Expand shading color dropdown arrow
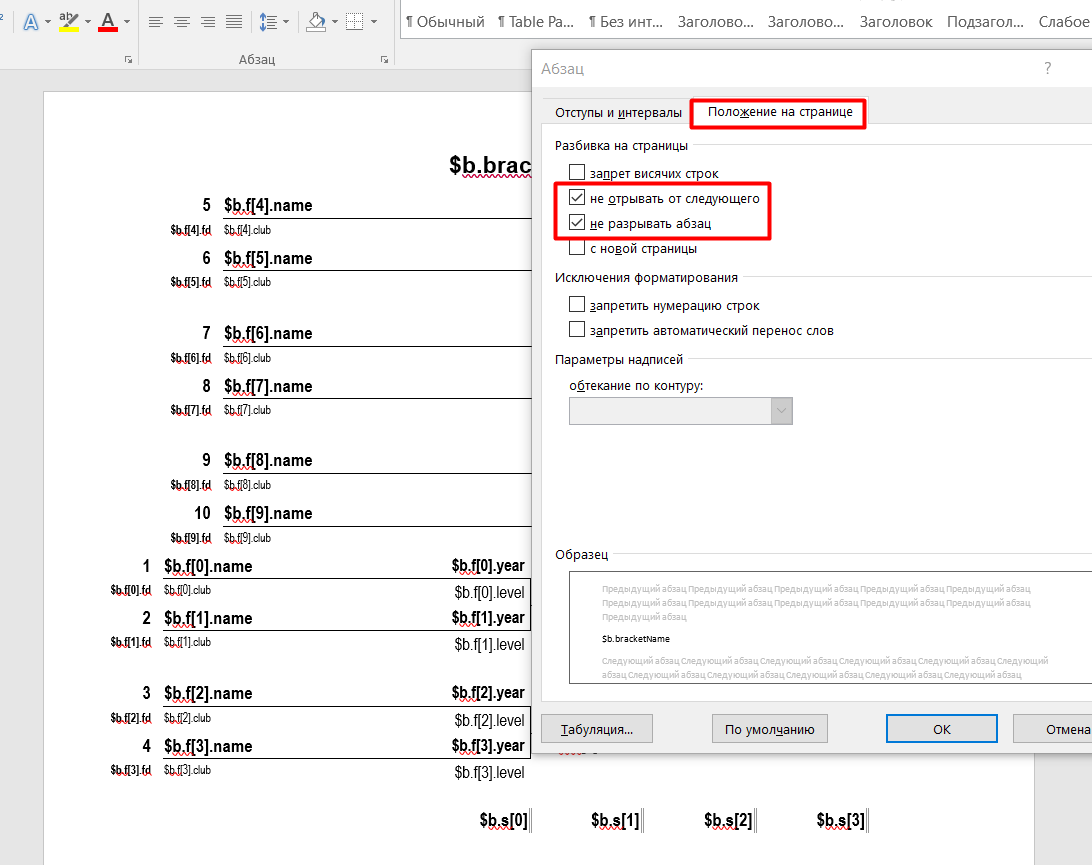1092x865 pixels. pos(335,22)
